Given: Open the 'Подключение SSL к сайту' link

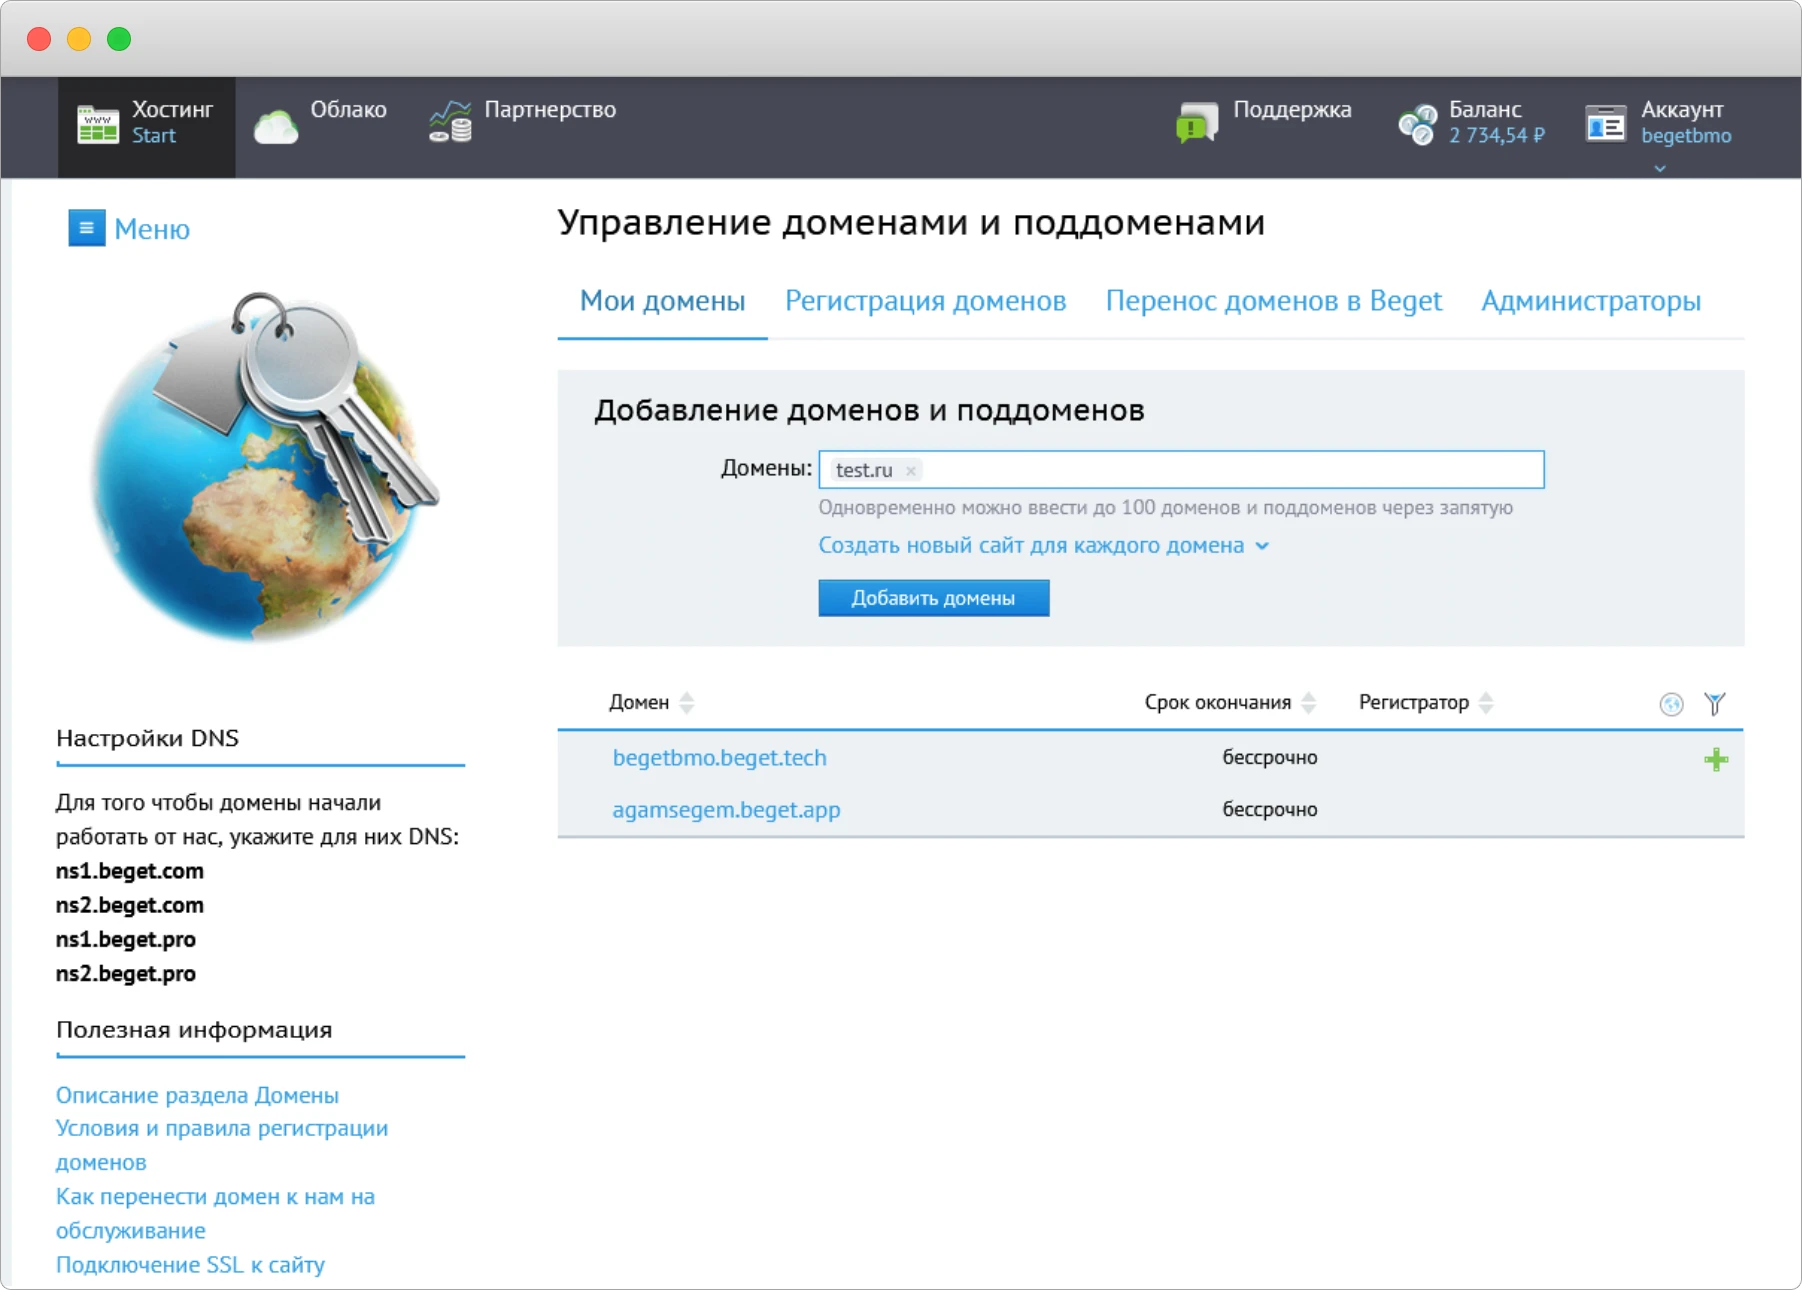Looking at the screenshot, I should click(x=190, y=1264).
